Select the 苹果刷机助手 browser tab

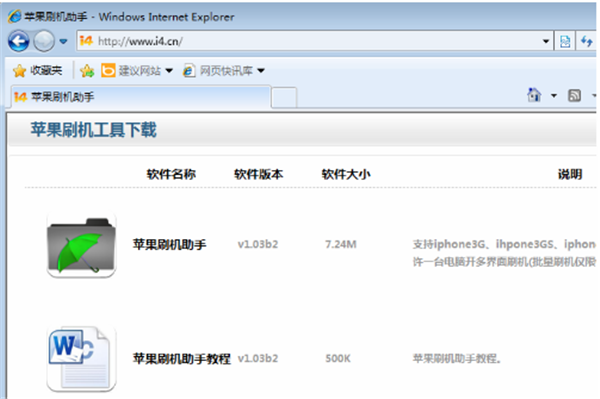click(141, 97)
